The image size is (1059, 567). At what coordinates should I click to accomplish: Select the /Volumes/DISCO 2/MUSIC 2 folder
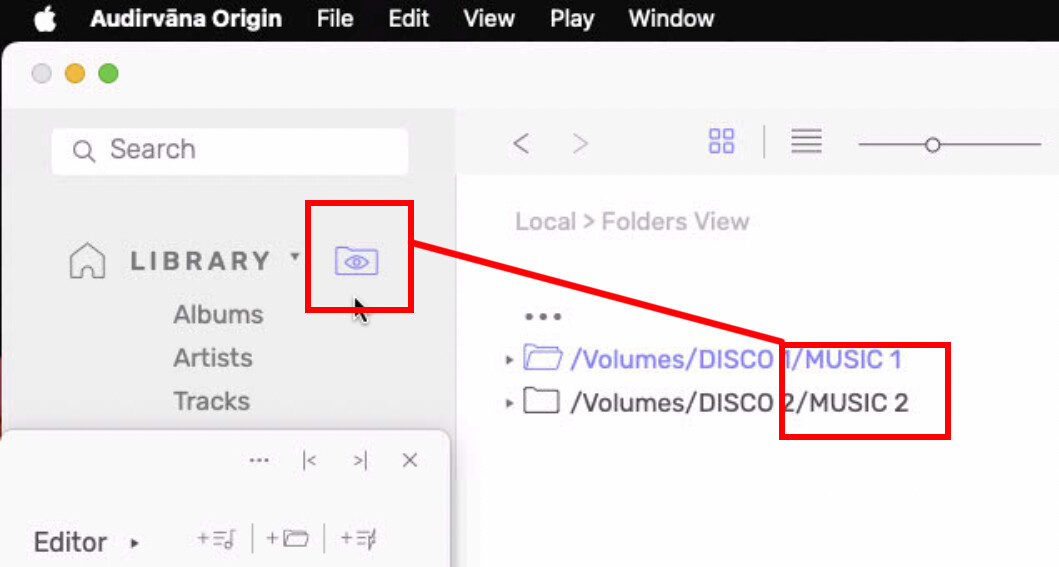(x=740, y=403)
